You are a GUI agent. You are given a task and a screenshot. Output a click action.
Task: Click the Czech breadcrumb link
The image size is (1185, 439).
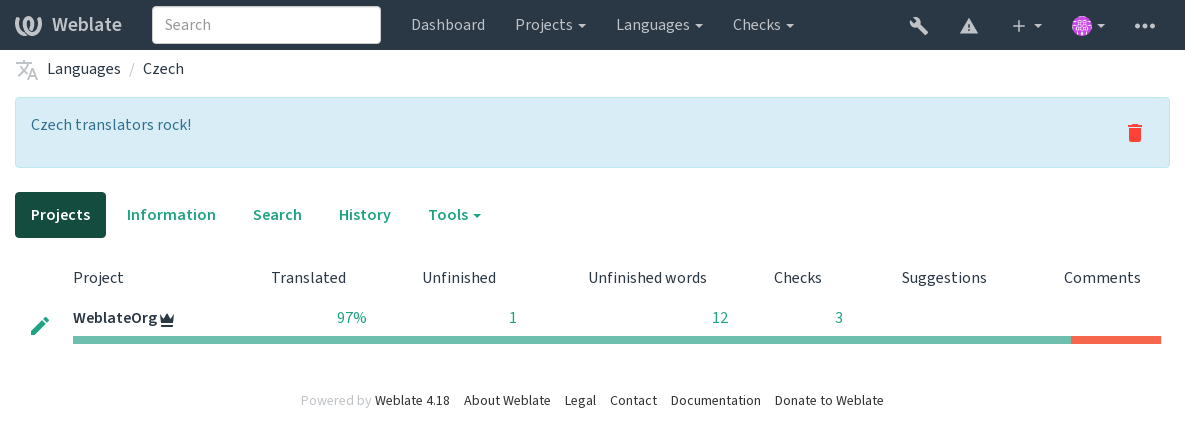[x=163, y=69]
